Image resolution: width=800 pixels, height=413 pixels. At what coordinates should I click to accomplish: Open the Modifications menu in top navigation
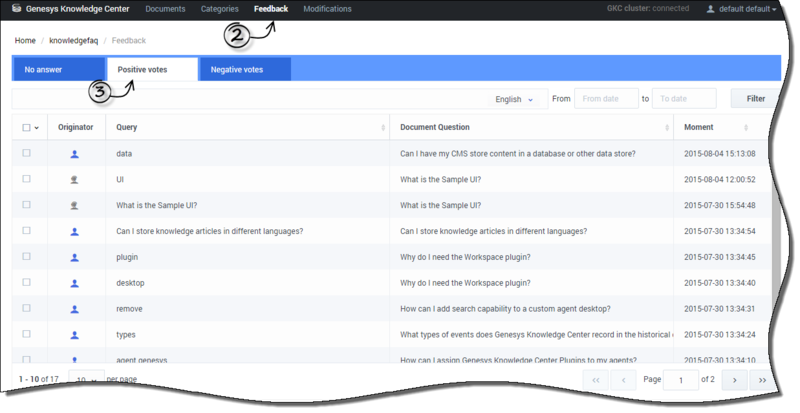(x=327, y=9)
